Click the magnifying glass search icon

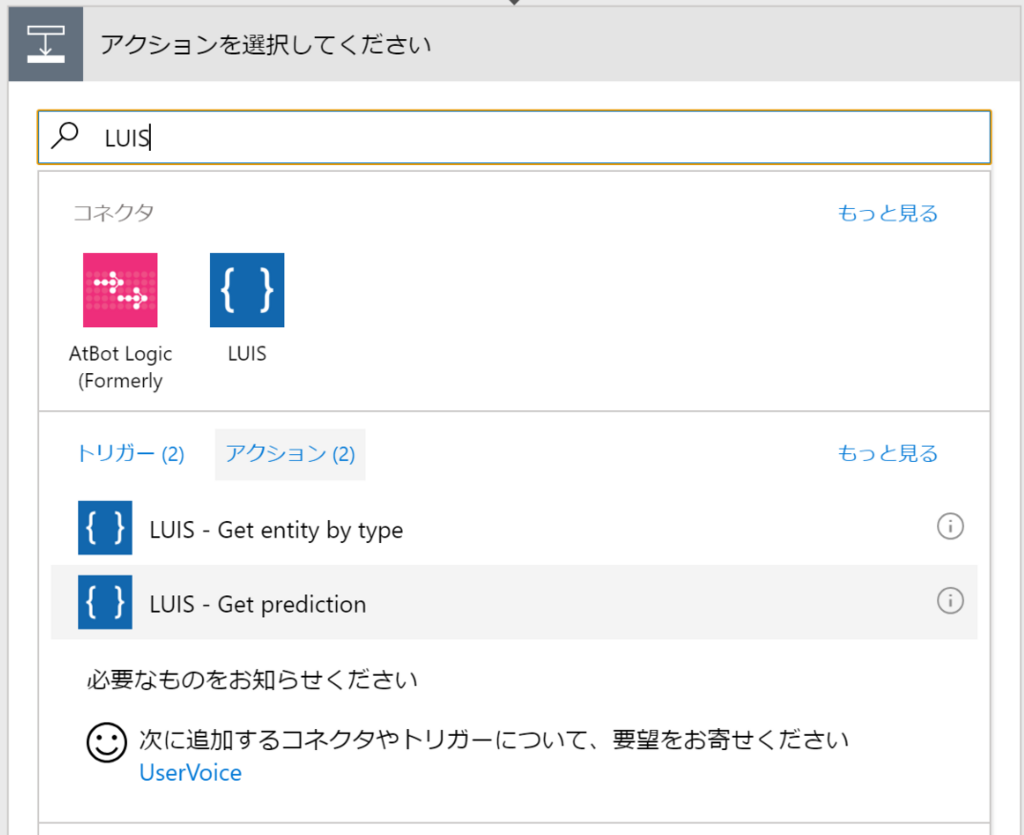(65, 137)
